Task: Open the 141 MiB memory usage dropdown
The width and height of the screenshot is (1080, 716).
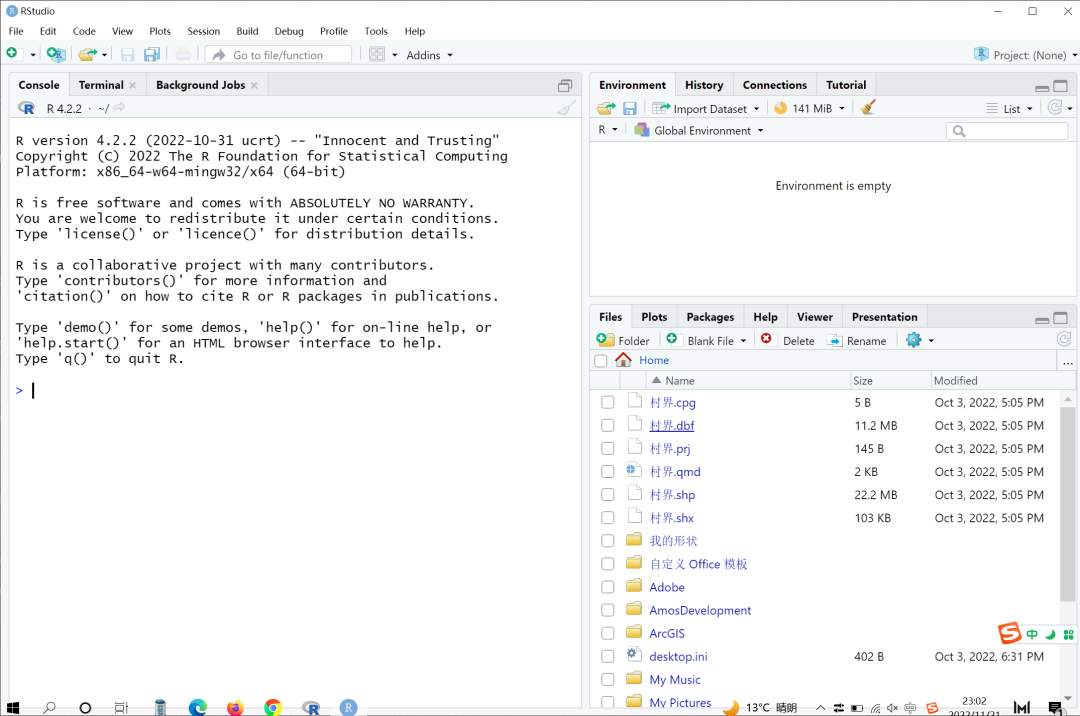Action: pos(809,108)
